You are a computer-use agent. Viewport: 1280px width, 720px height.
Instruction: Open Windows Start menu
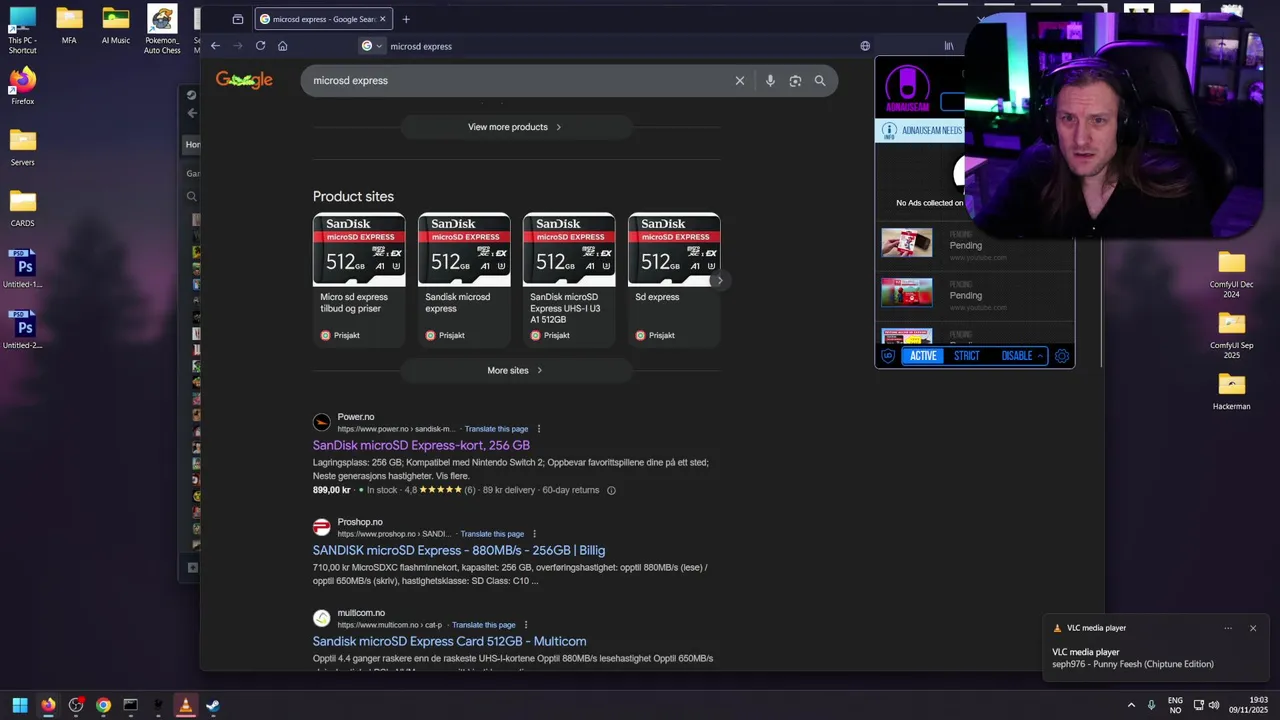tap(19, 705)
